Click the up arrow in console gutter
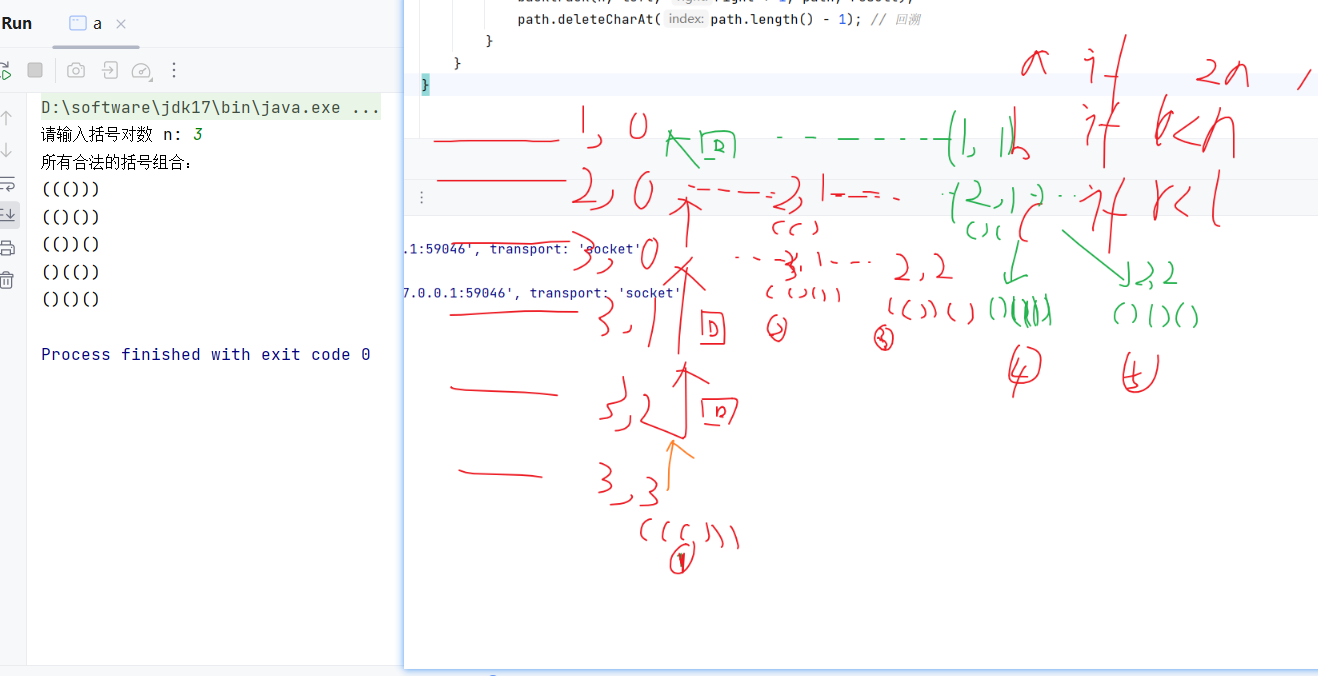Image resolution: width=1318 pixels, height=676 pixels. 6,118
